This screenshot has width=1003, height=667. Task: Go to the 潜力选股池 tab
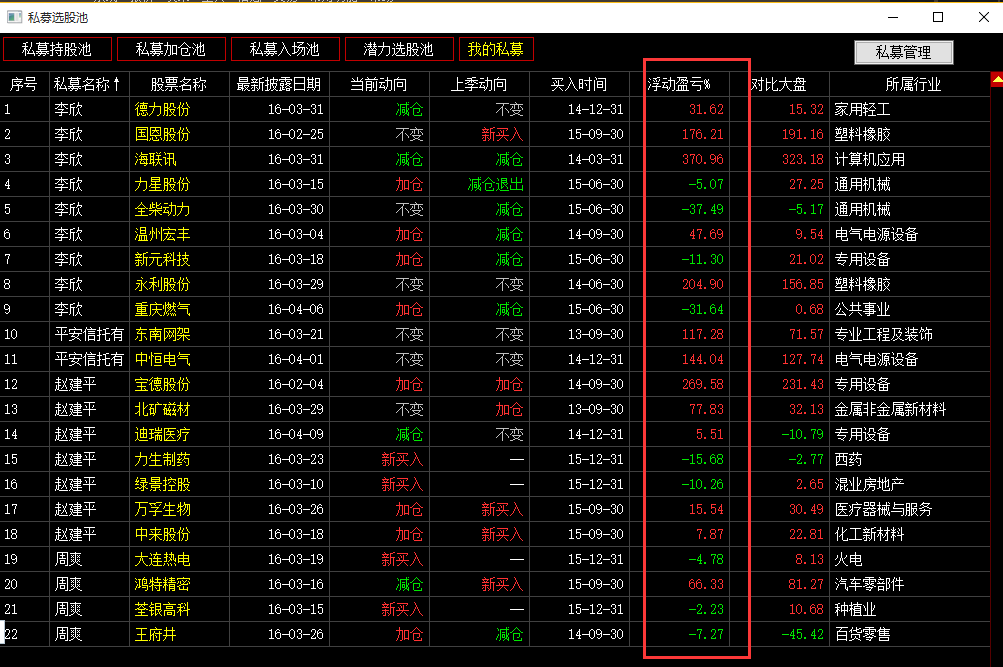click(x=398, y=49)
